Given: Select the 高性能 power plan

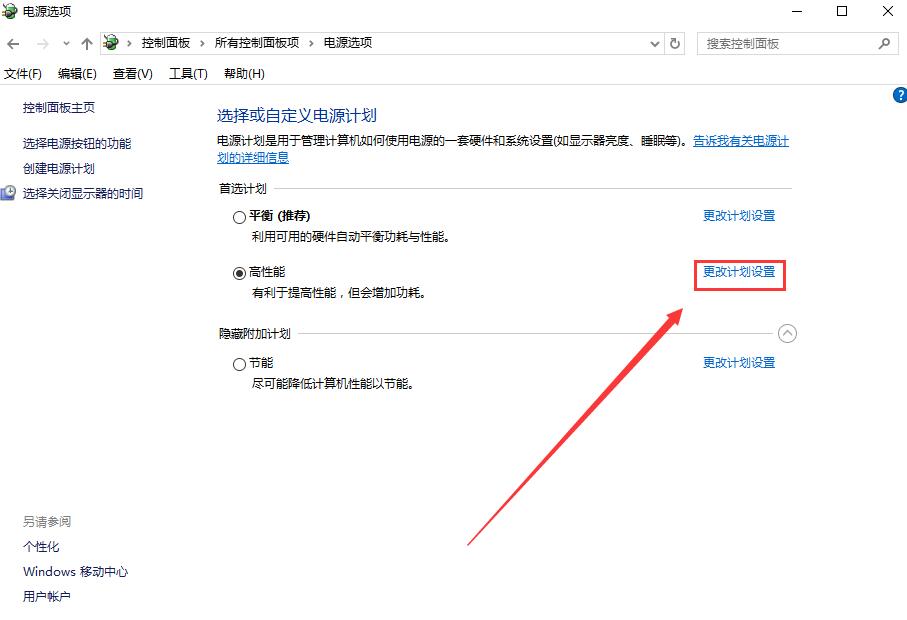Looking at the screenshot, I should 240,272.
